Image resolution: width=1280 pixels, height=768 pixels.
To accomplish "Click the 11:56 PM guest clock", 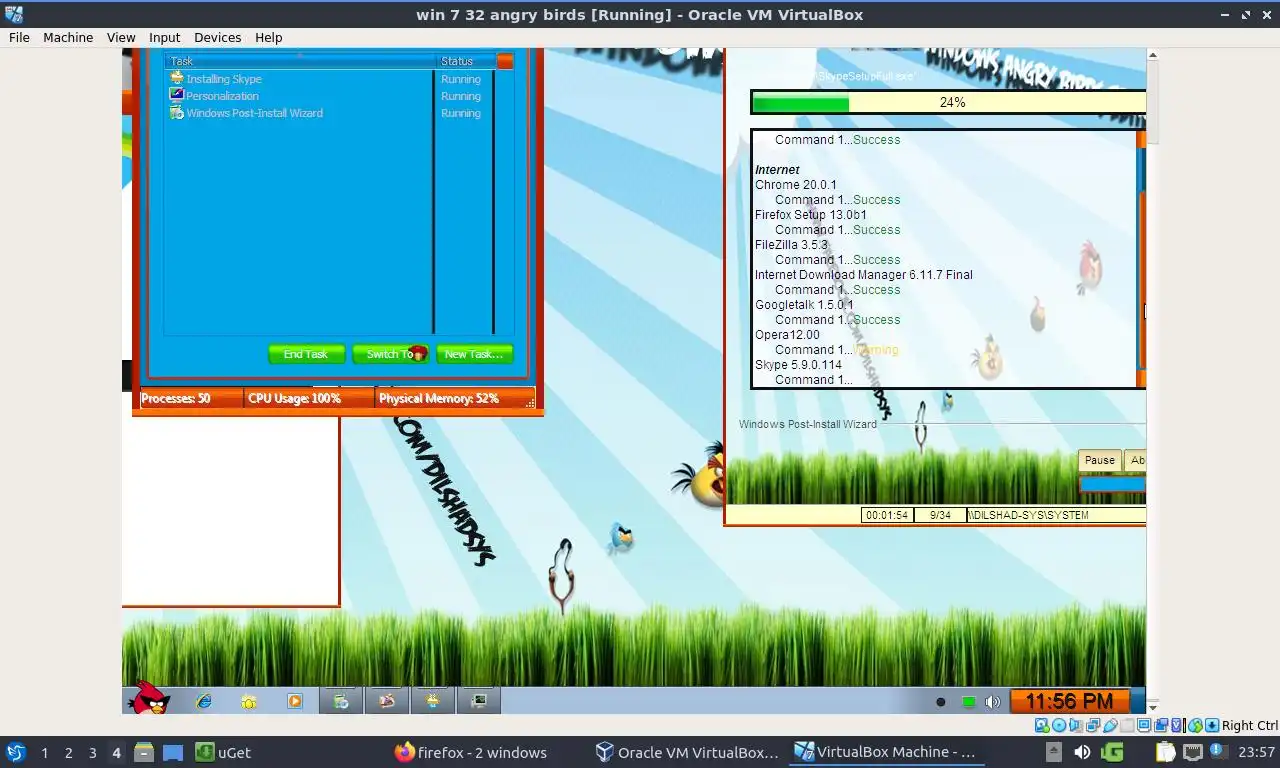I will 1069,701.
